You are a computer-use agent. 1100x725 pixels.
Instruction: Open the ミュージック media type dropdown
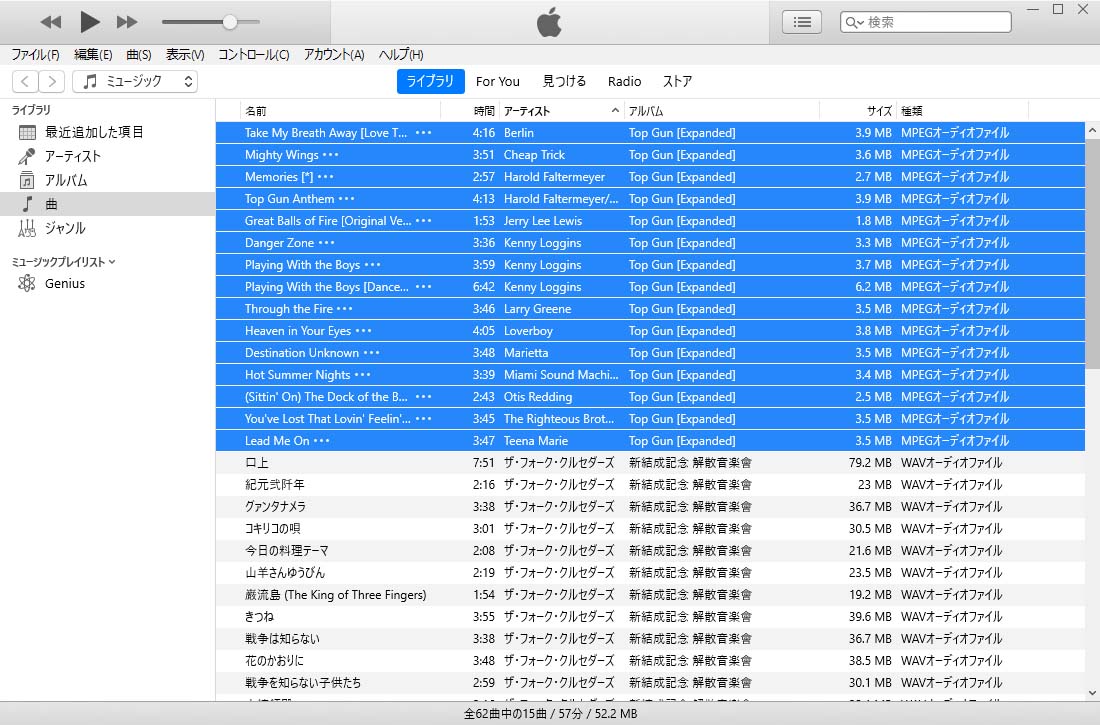tap(135, 82)
